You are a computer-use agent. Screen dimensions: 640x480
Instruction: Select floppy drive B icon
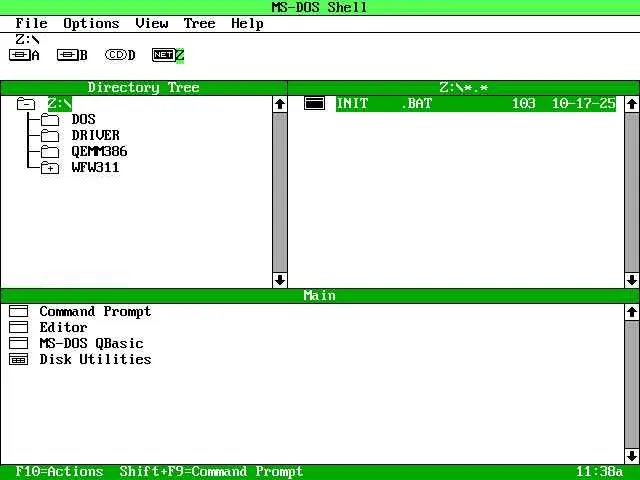pos(67,55)
